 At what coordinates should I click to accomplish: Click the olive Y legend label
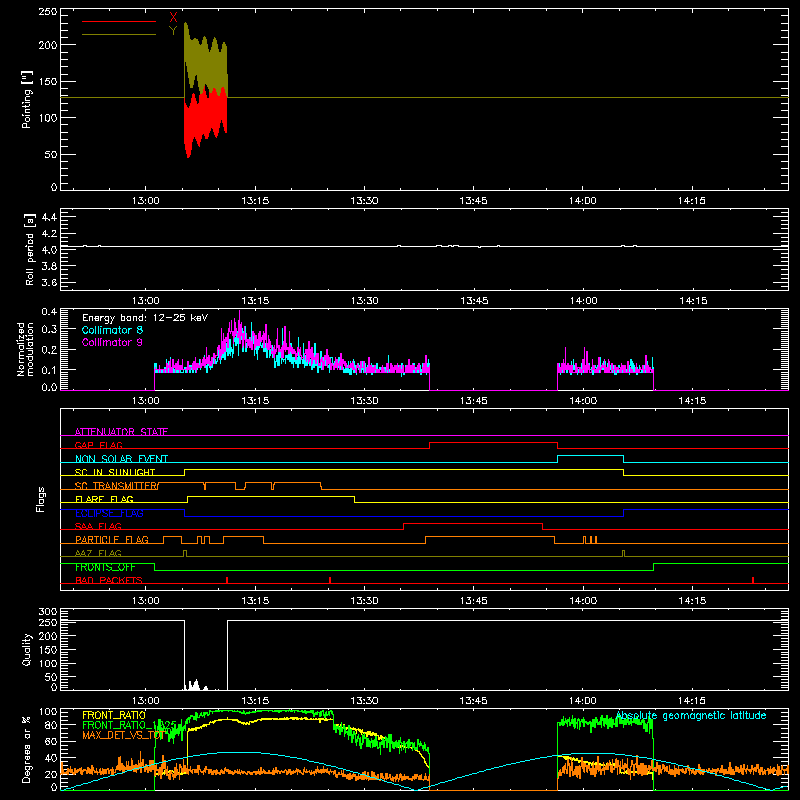click(173, 31)
